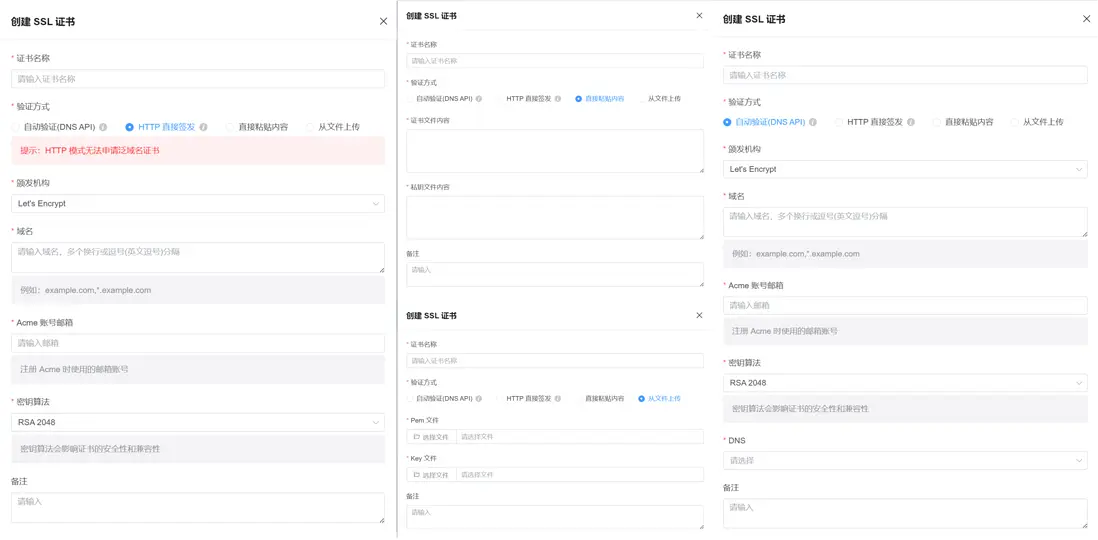Select HTTP 直接签发 radio in top-middle dialog
Screen dimensions: 1098x540
click(x=500, y=99)
